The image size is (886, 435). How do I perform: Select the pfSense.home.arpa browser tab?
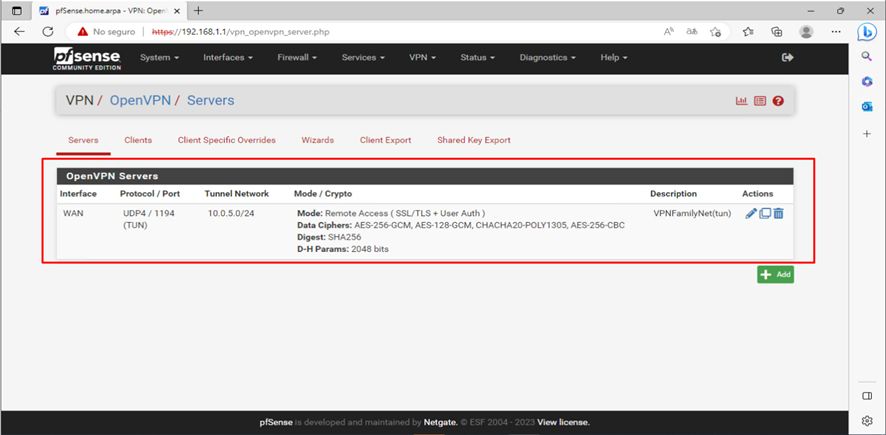click(x=110, y=11)
